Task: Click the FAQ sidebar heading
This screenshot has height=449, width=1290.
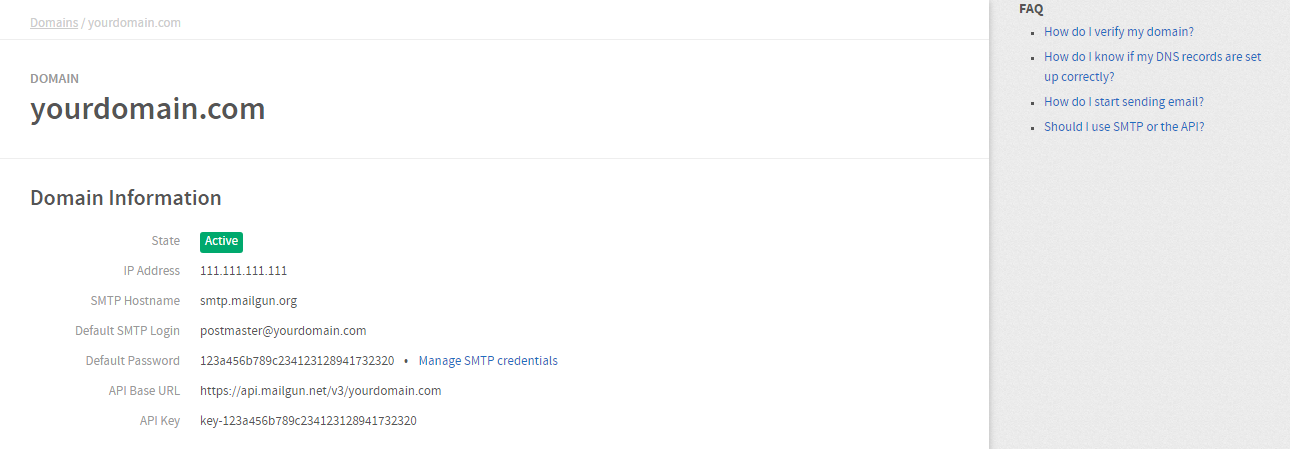Action: click(1031, 9)
